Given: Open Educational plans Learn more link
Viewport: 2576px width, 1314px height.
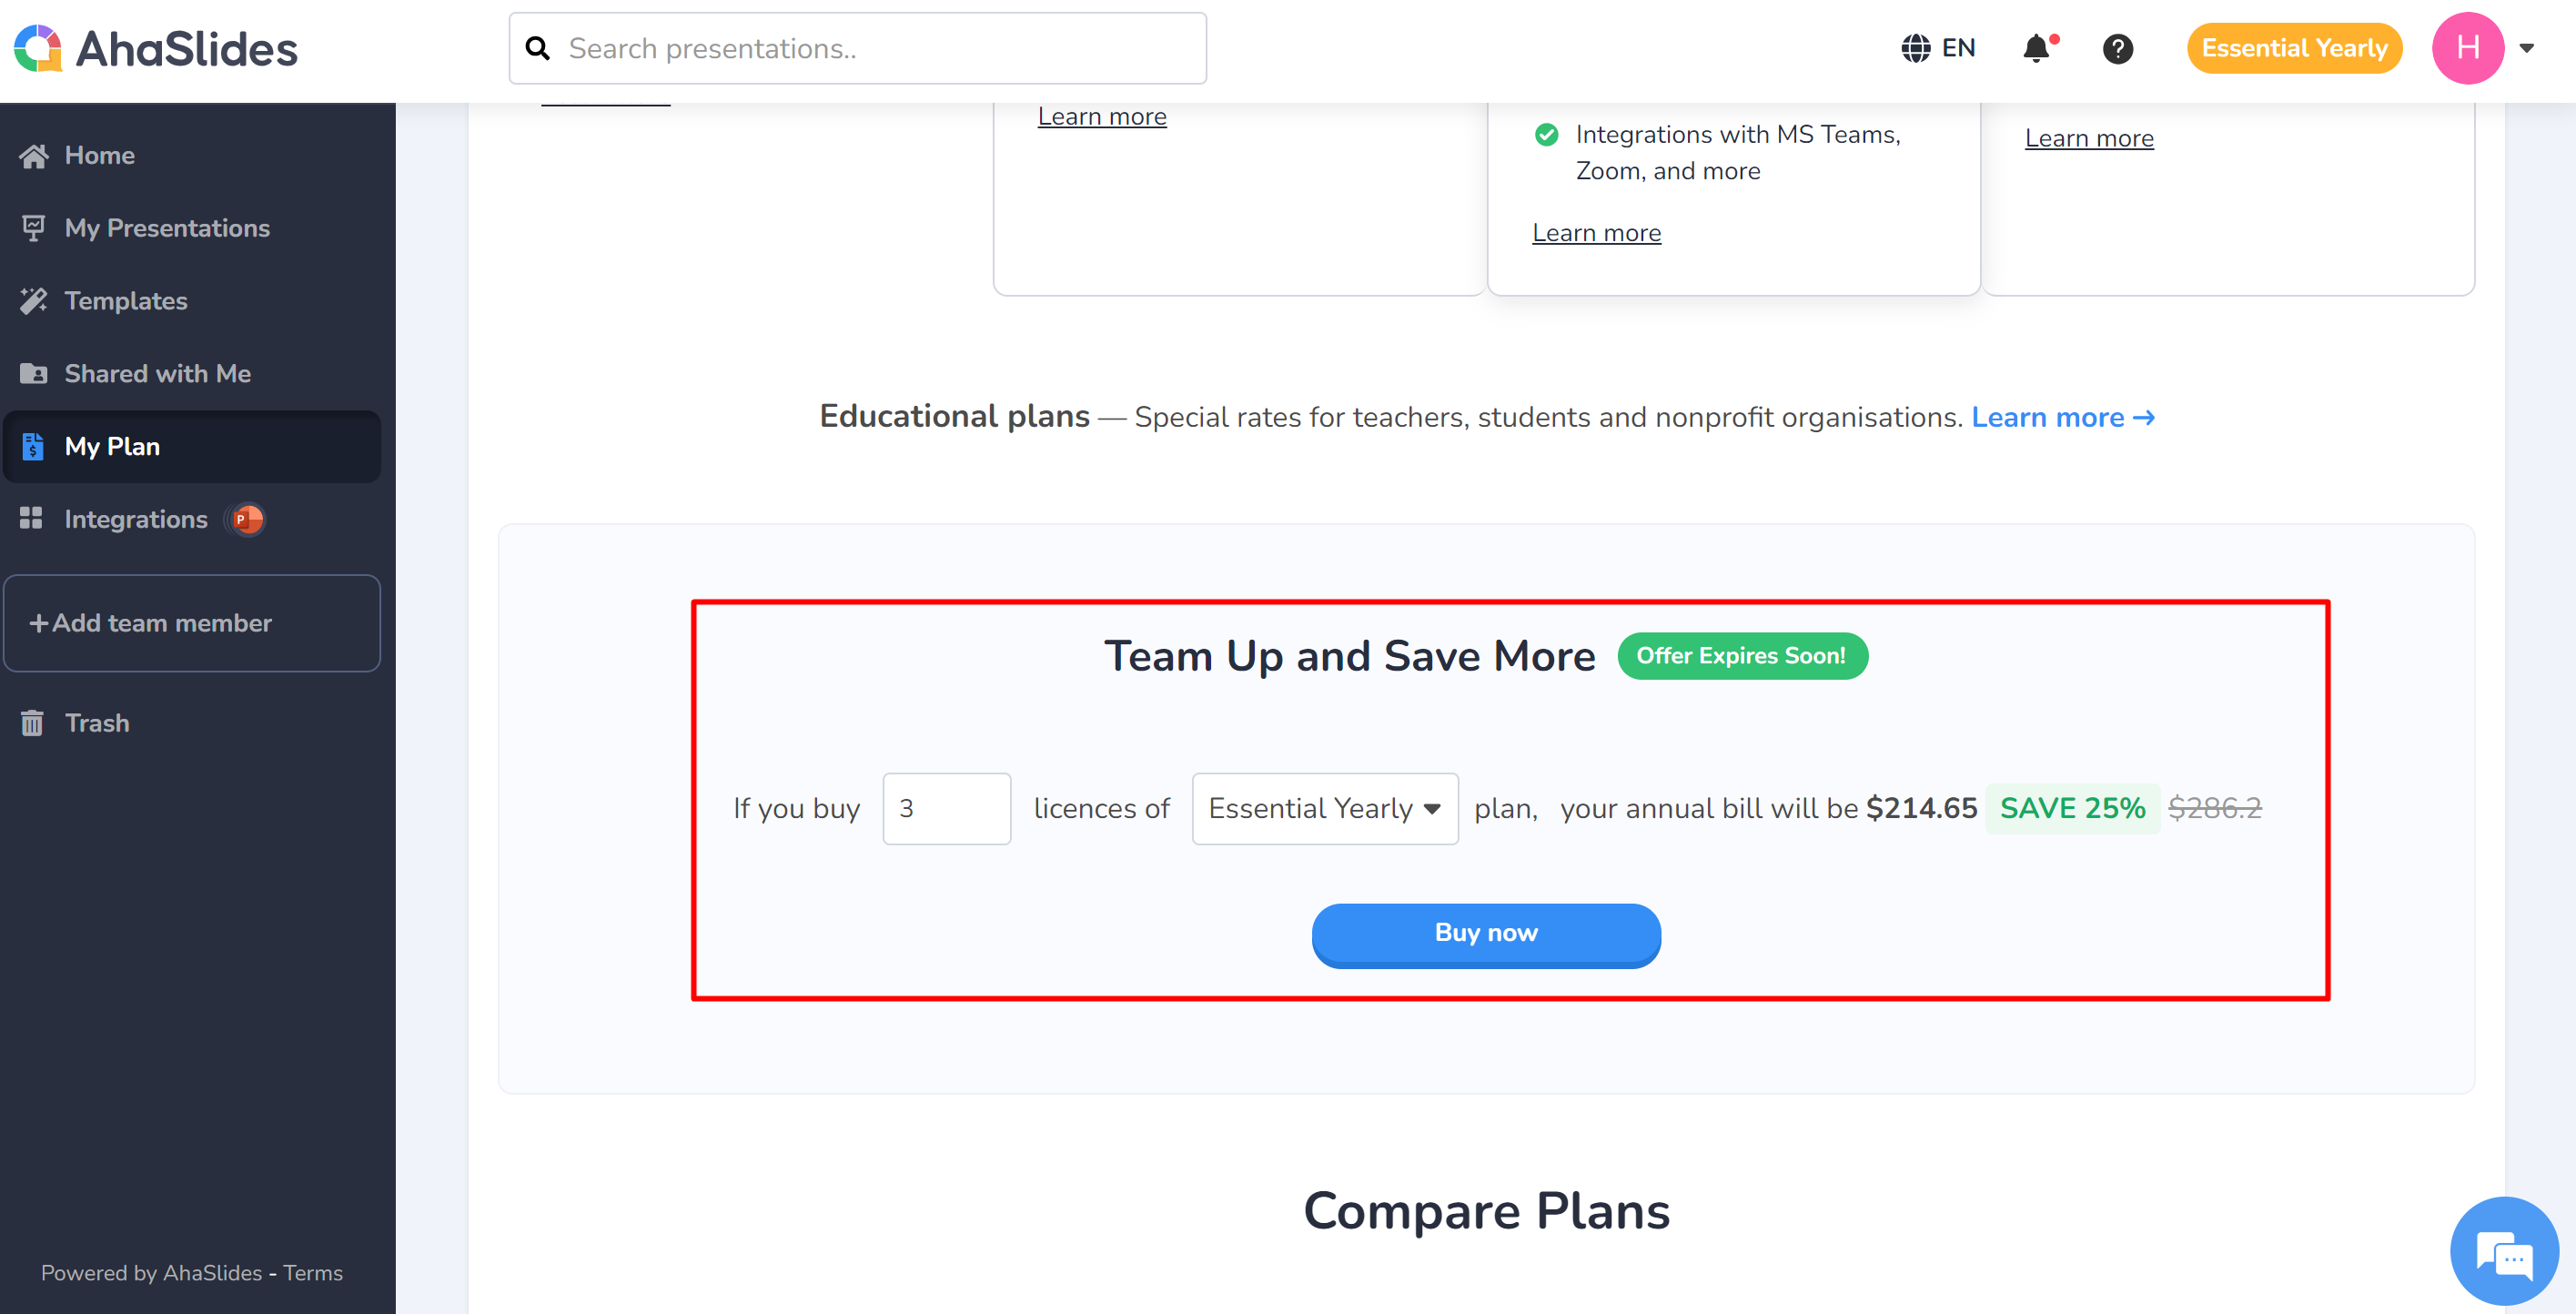Looking at the screenshot, I should [2062, 417].
